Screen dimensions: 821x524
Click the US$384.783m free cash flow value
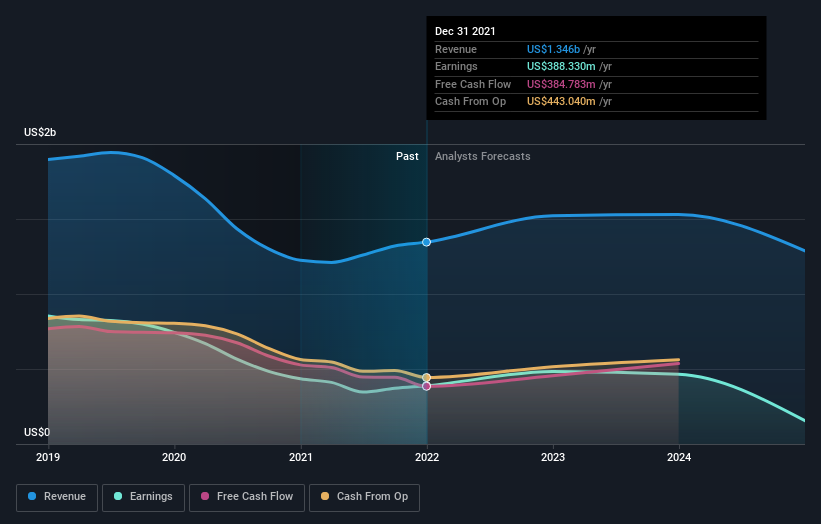pyautogui.click(x=561, y=84)
